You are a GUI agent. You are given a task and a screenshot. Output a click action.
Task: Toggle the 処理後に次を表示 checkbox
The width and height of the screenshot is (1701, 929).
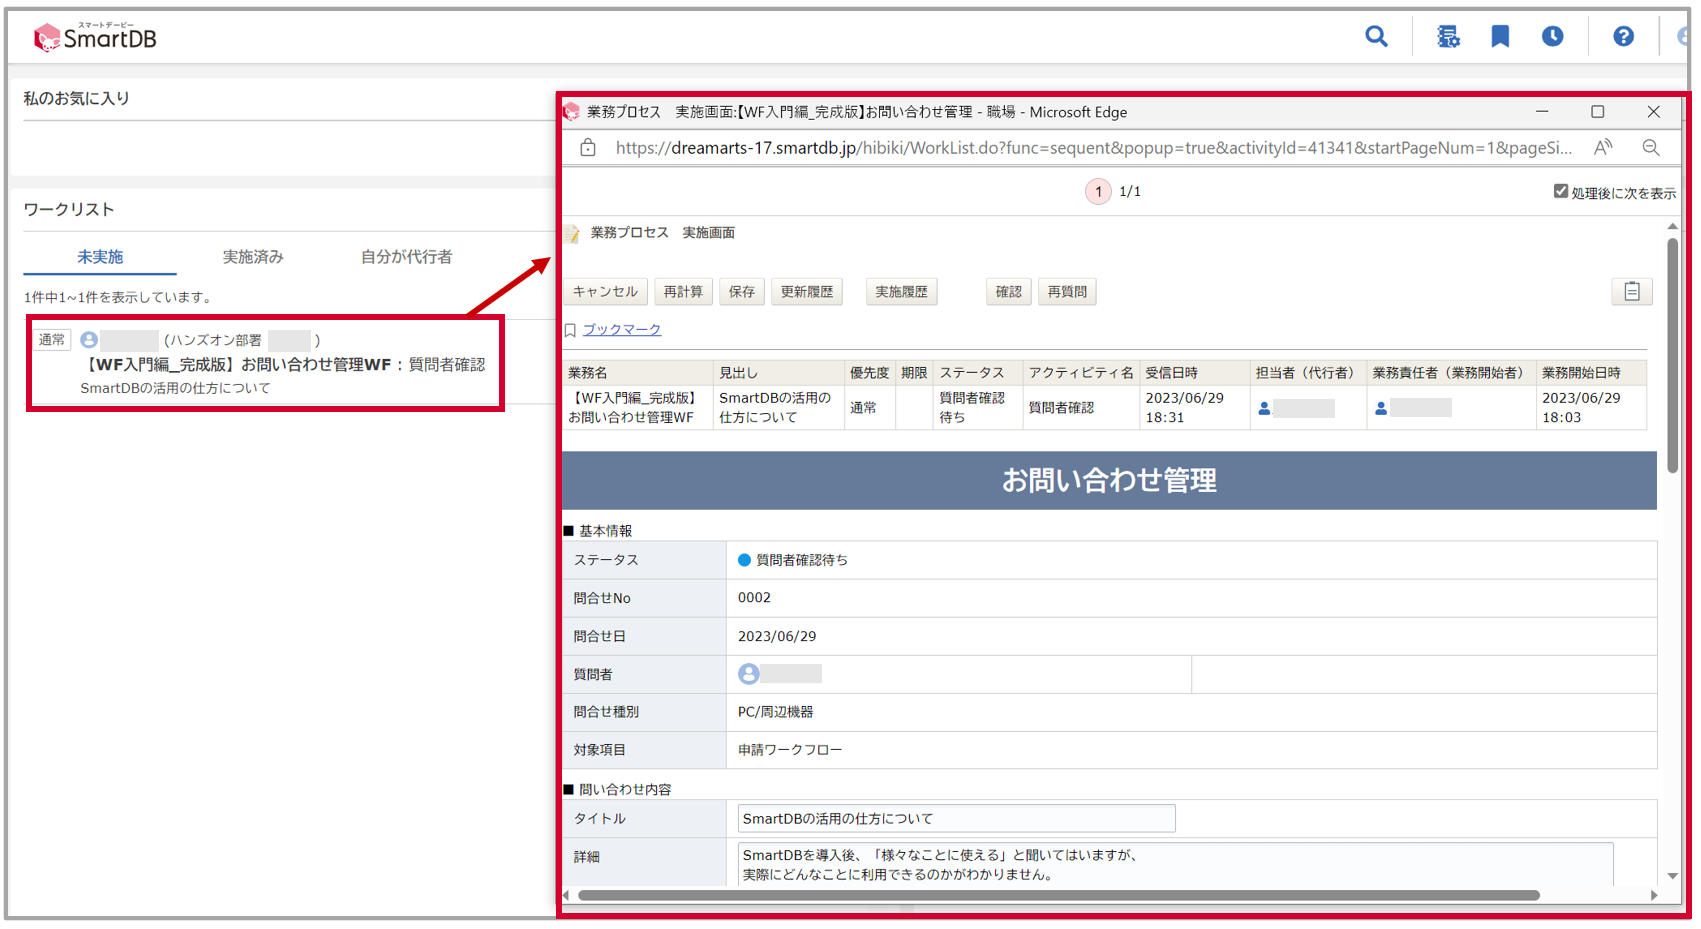coord(1560,190)
